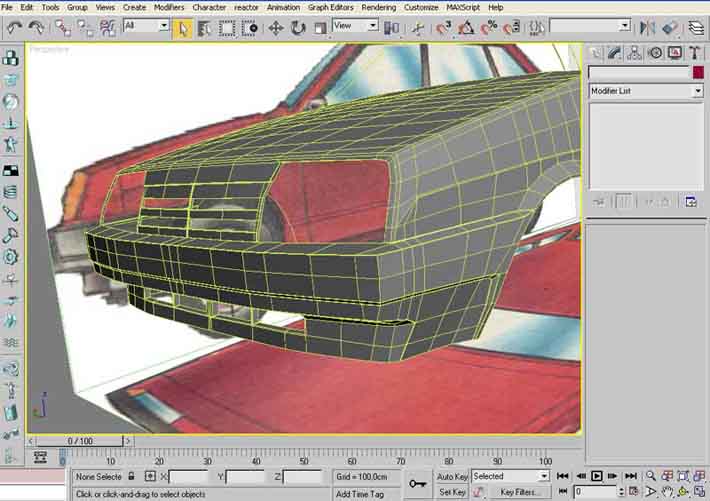Viewport: 710px width, 501px height.
Task: Click the Undo arrow in the toolbar
Action: point(15,28)
